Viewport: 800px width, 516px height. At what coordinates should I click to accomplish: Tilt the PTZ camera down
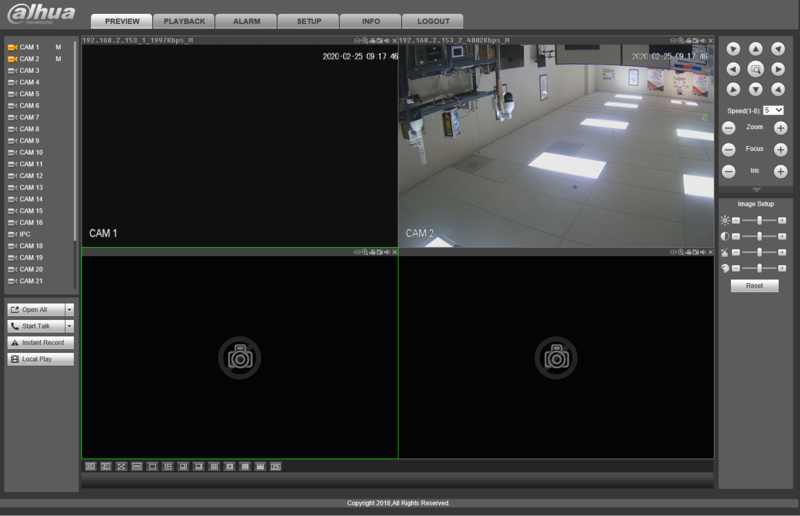pyautogui.click(x=756, y=90)
